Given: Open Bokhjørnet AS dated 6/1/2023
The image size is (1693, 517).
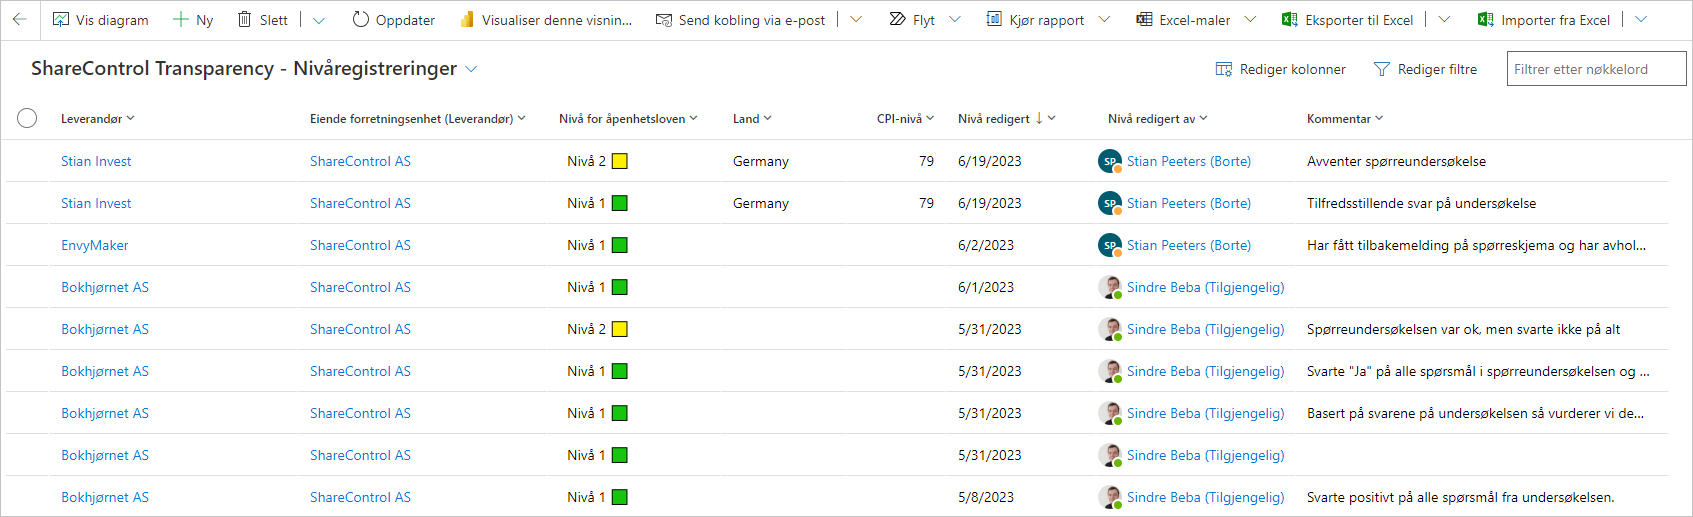Looking at the screenshot, I should point(105,287).
